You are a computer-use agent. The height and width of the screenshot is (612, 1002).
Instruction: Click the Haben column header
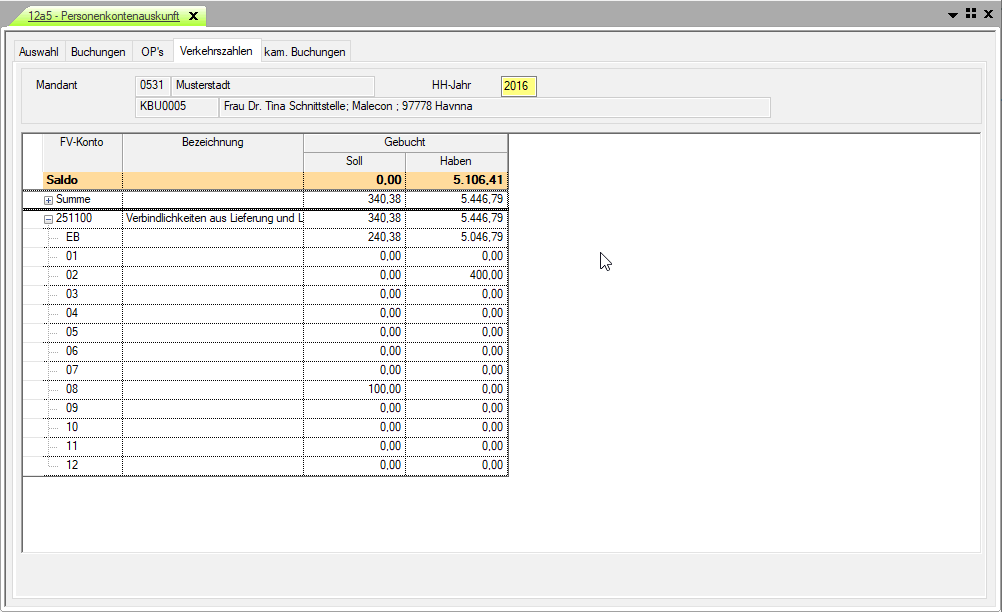[455, 161]
